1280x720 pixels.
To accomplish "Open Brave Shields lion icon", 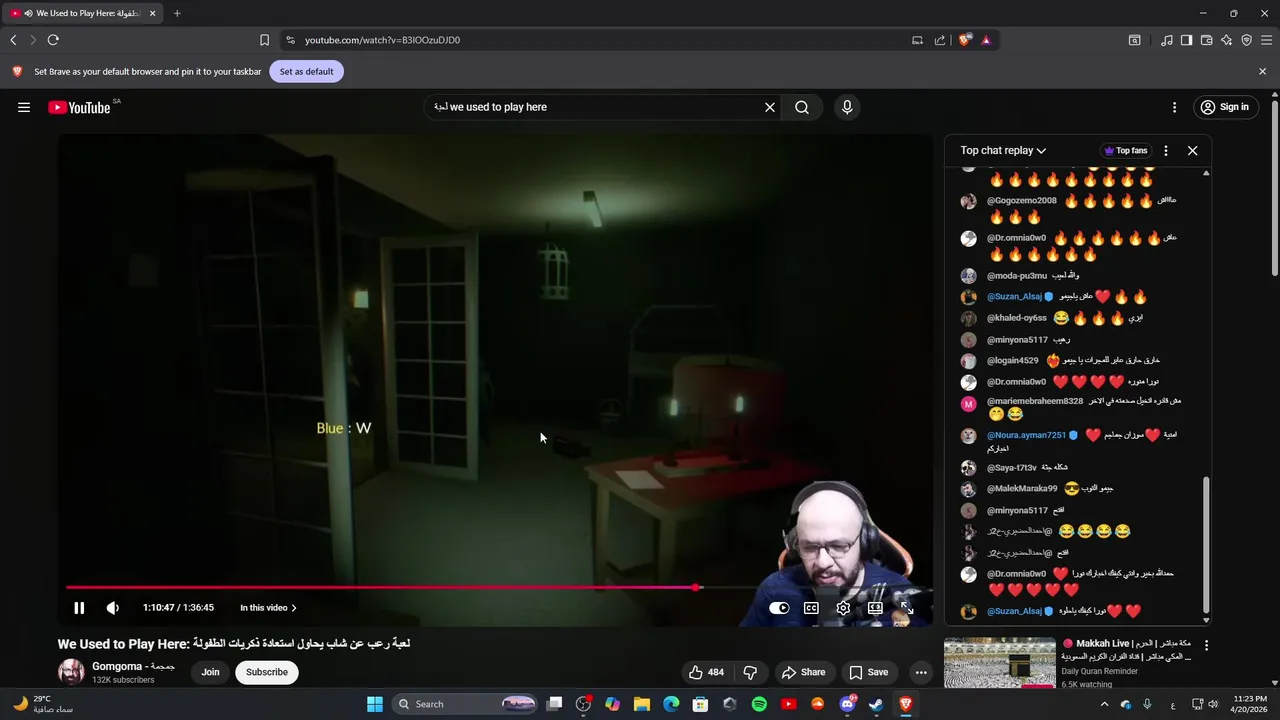I will coord(964,40).
